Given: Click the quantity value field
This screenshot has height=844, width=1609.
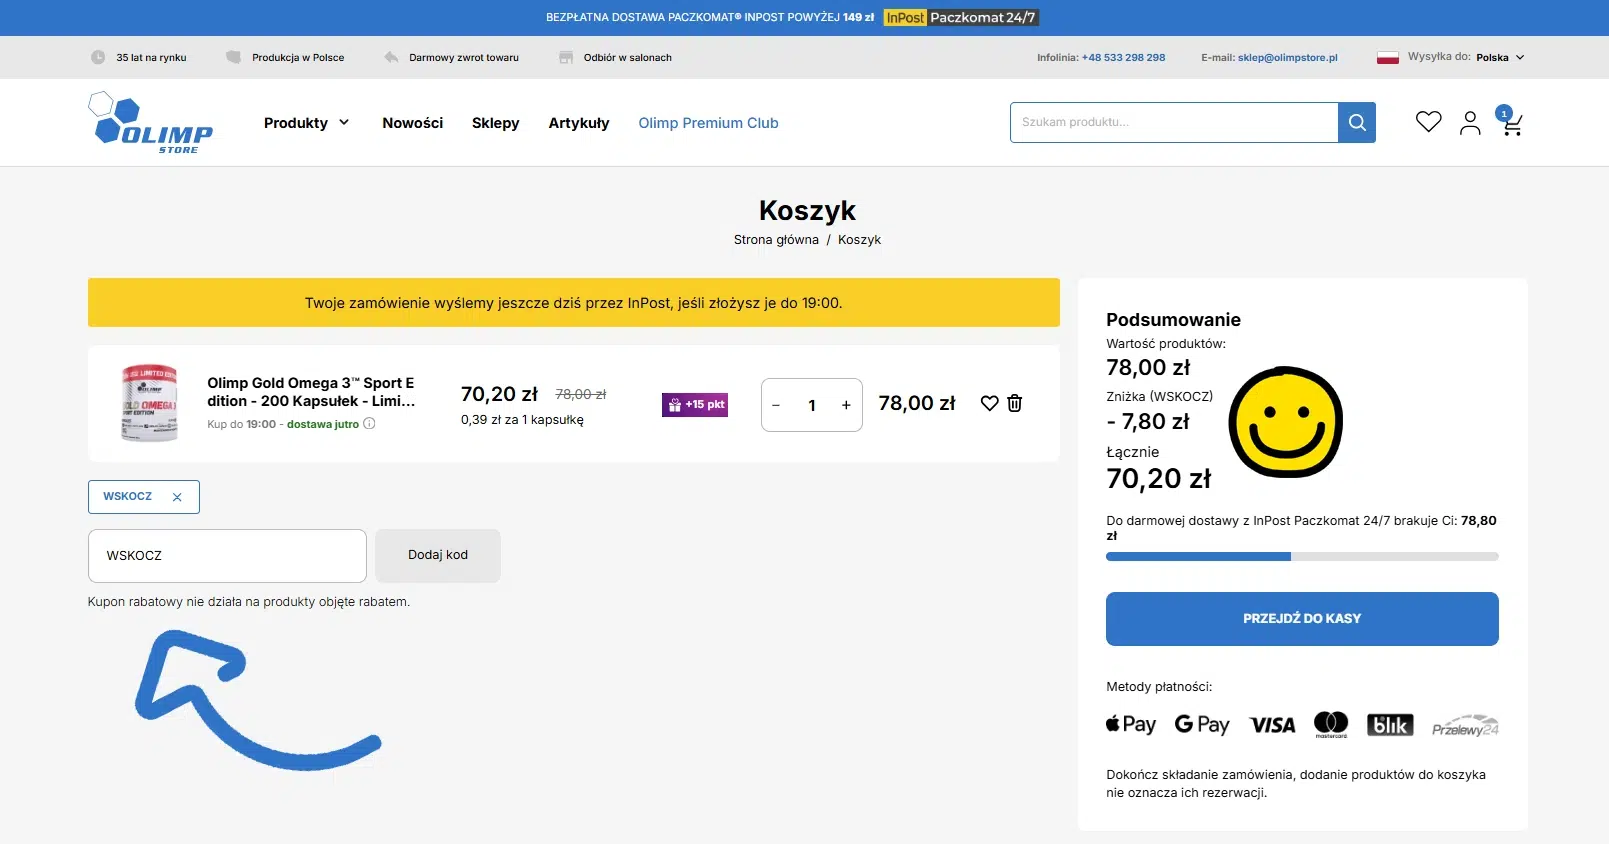Looking at the screenshot, I should (812, 405).
